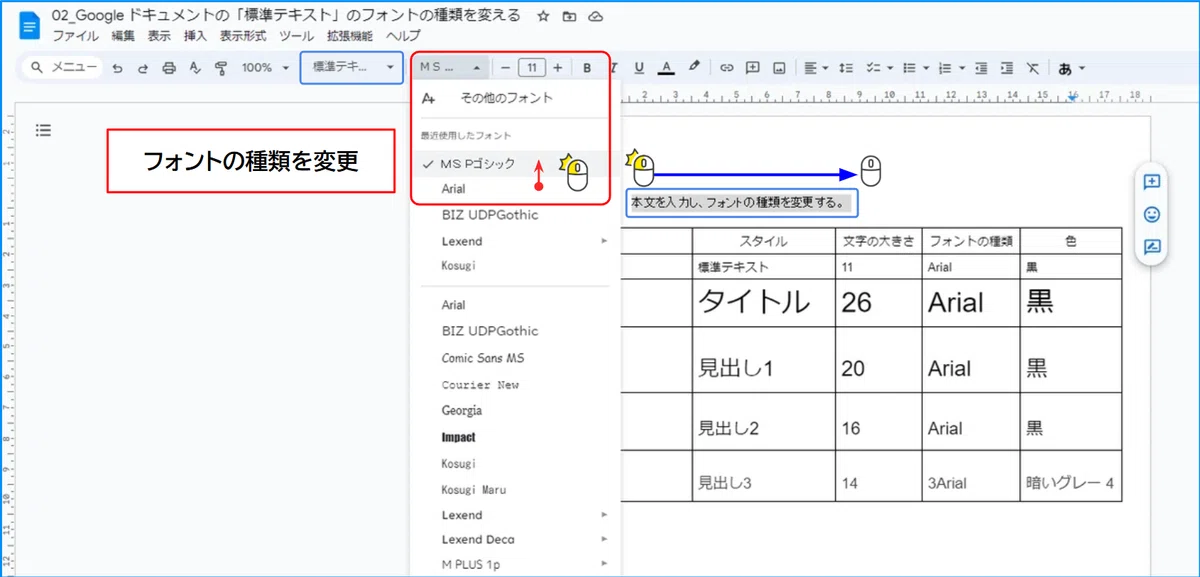Image resolution: width=1200 pixels, height=577 pixels.
Task: Open the 標準テキスト paragraph style dropdown
Action: pos(352,68)
